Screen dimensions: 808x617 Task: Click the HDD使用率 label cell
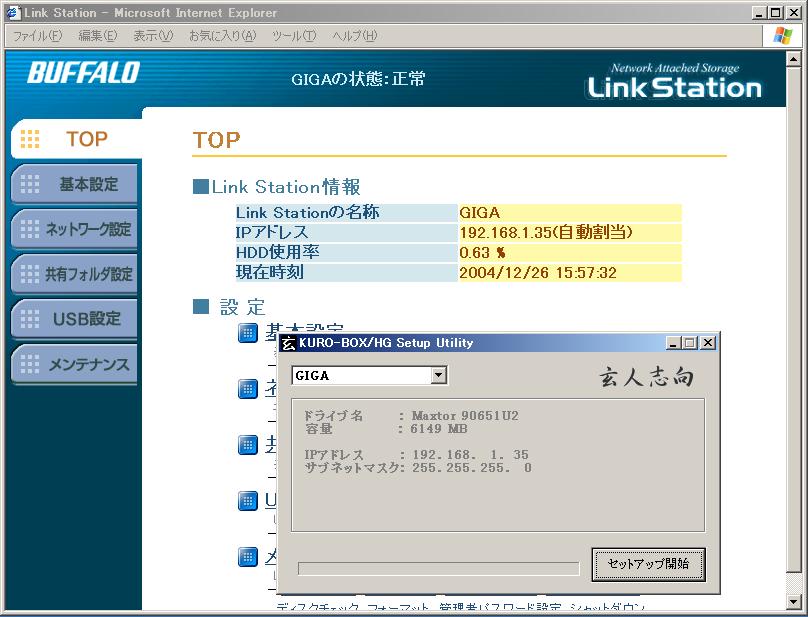pos(346,253)
